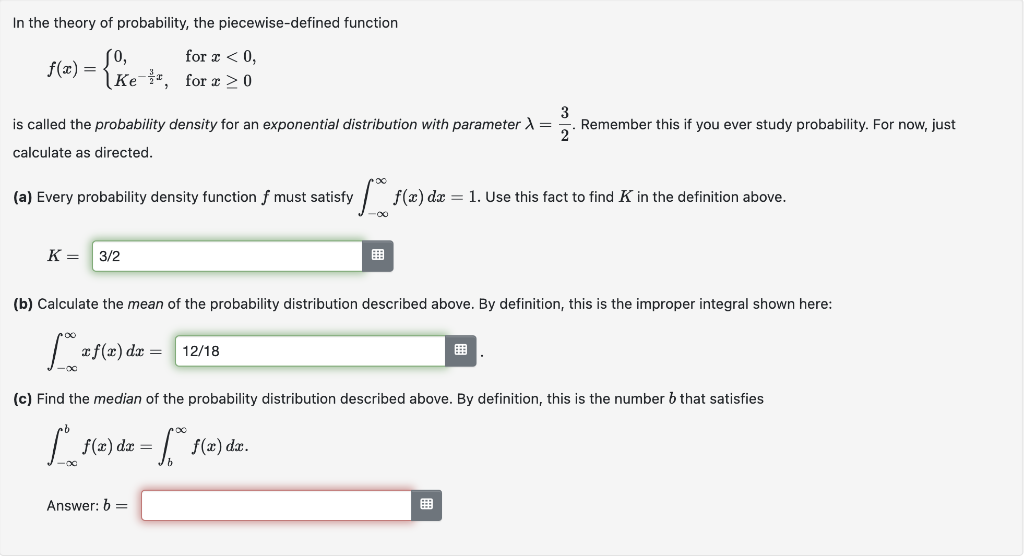Click the "K =" label before the first field
This screenshot has width=1024, height=558.
tap(65, 256)
